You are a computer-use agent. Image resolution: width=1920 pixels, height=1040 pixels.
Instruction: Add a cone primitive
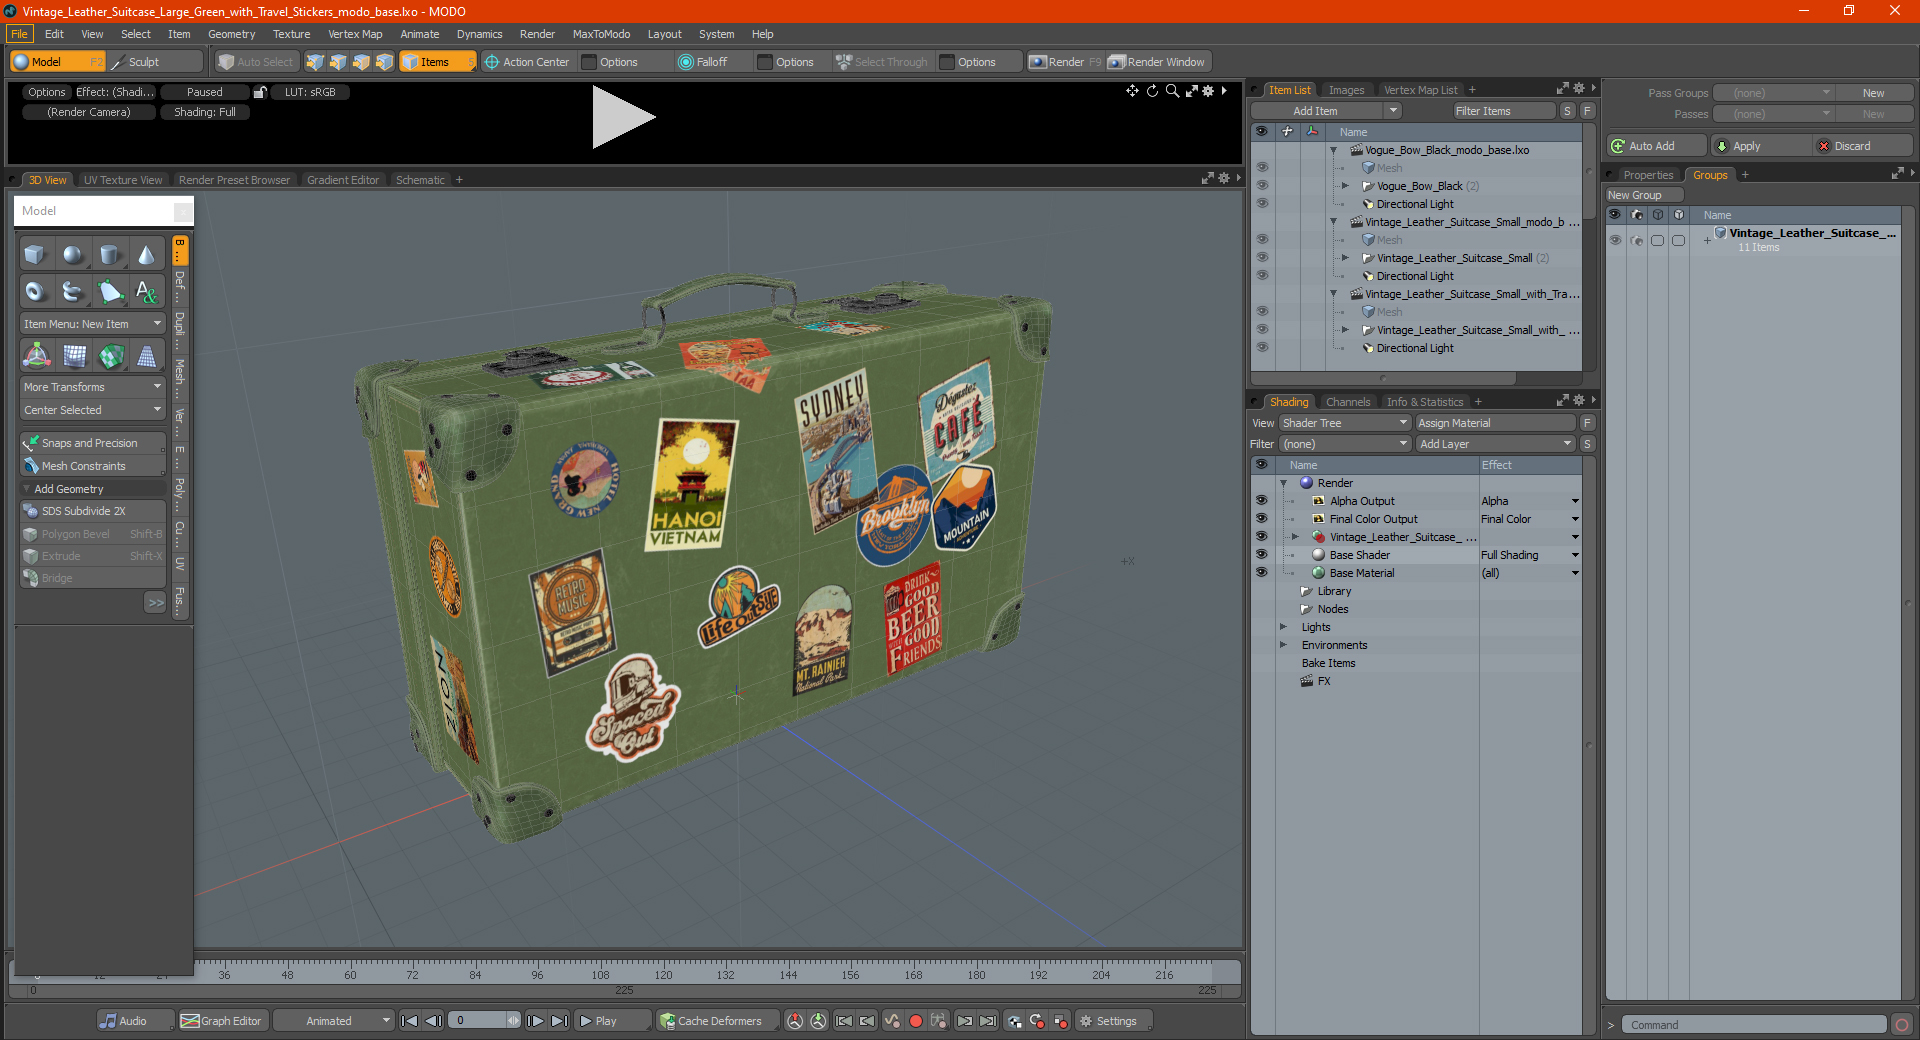[147, 255]
